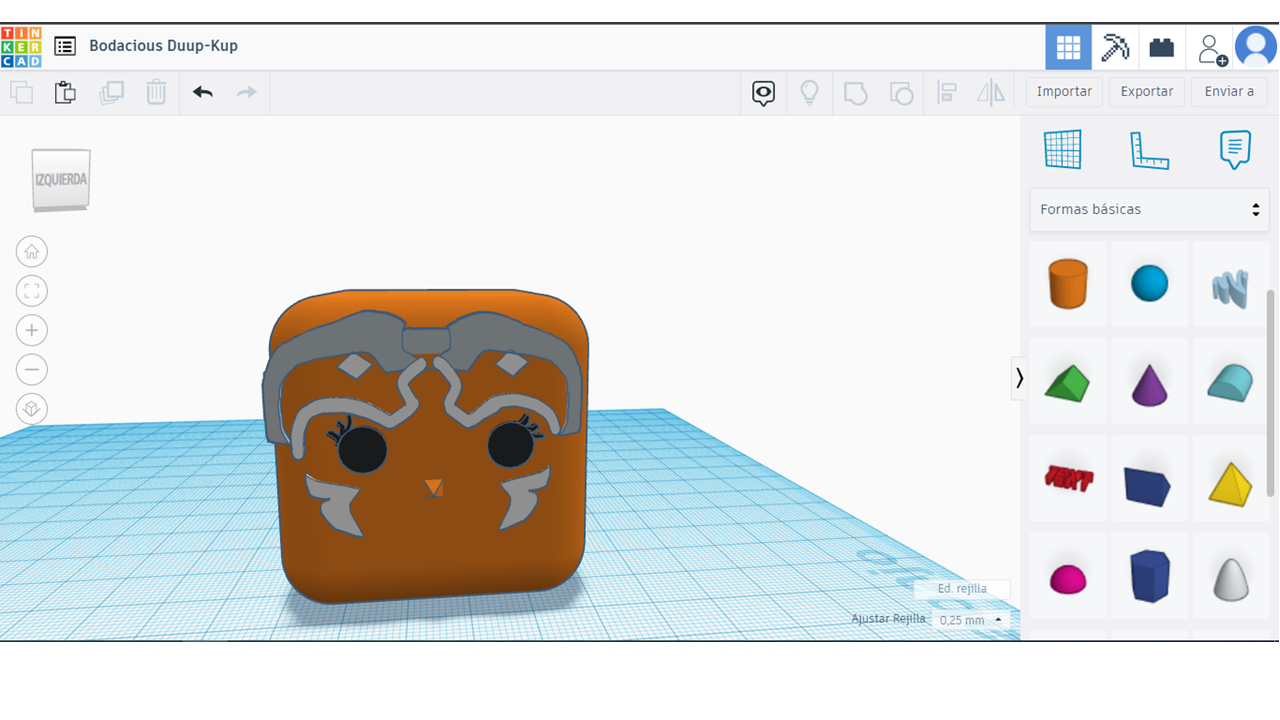
Task: Return to home view
Action: click(x=32, y=252)
